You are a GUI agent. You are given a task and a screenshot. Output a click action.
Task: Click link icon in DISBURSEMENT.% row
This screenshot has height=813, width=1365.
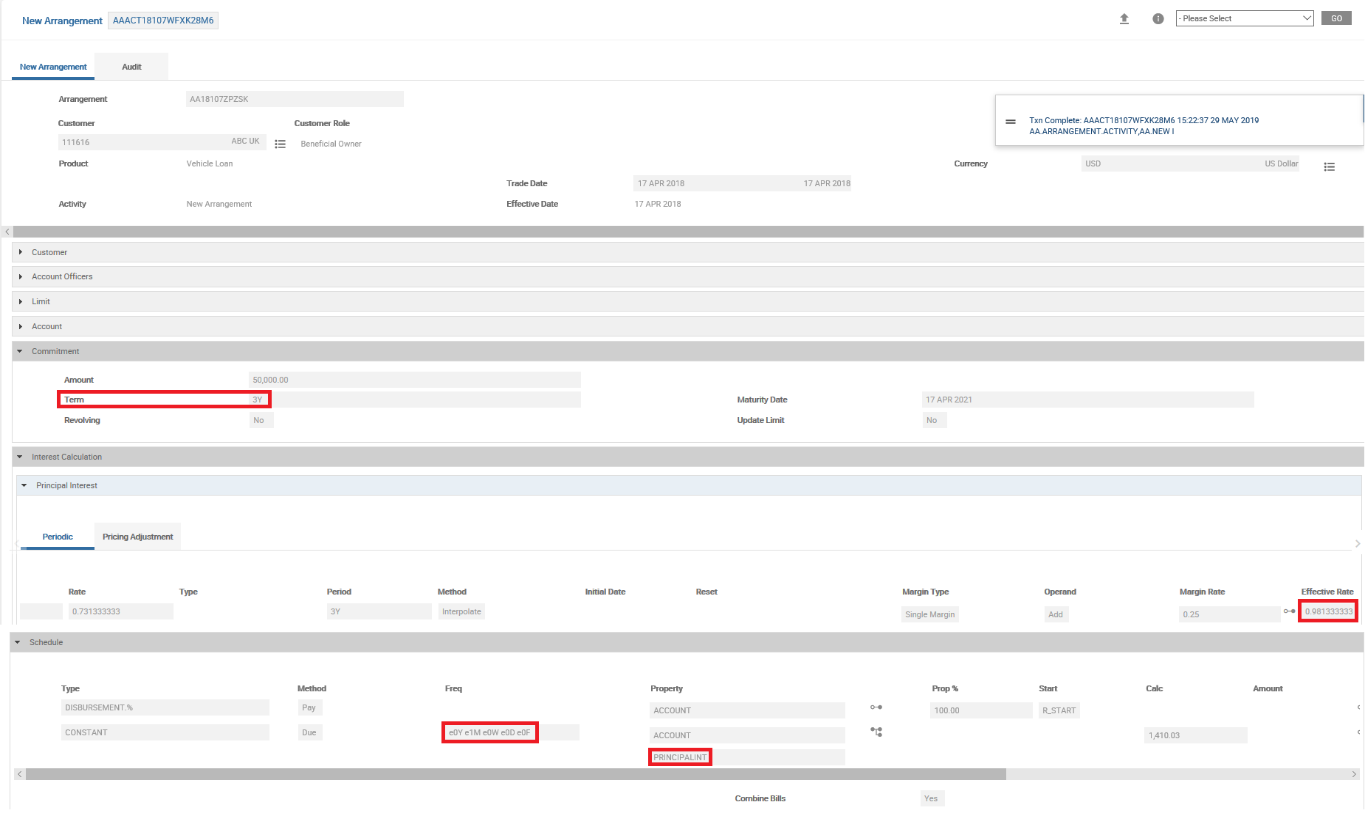(876, 708)
